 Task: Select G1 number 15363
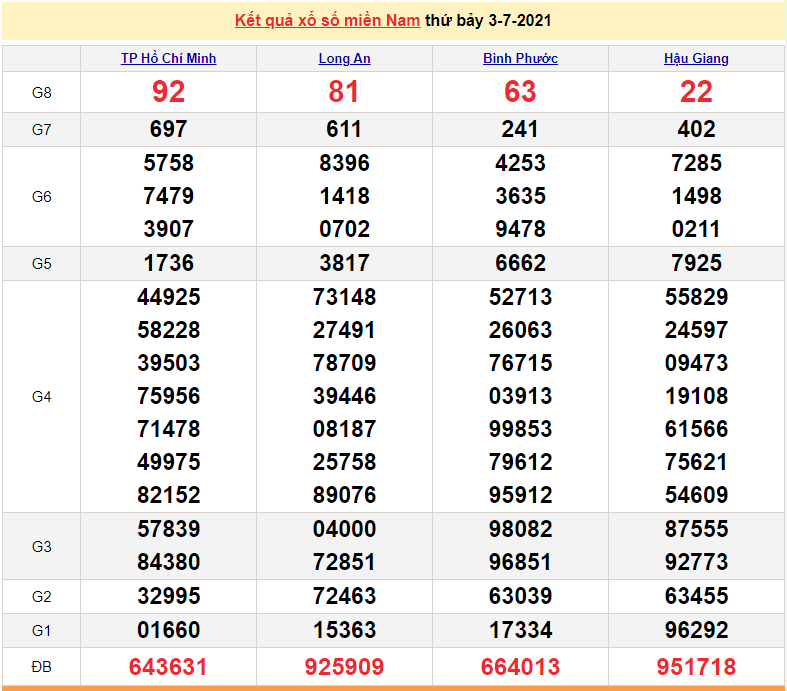pyautogui.click(x=344, y=631)
